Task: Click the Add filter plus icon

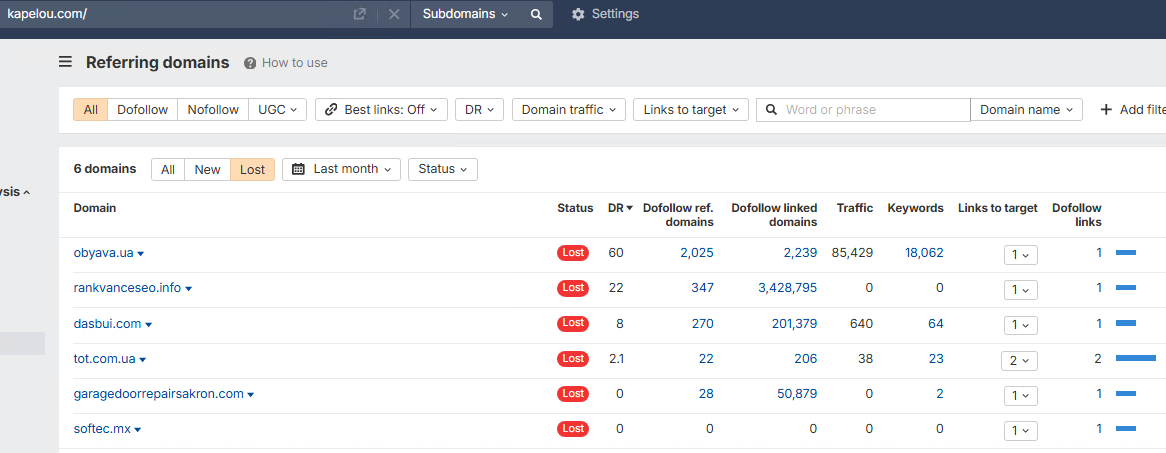Action: coord(1106,110)
